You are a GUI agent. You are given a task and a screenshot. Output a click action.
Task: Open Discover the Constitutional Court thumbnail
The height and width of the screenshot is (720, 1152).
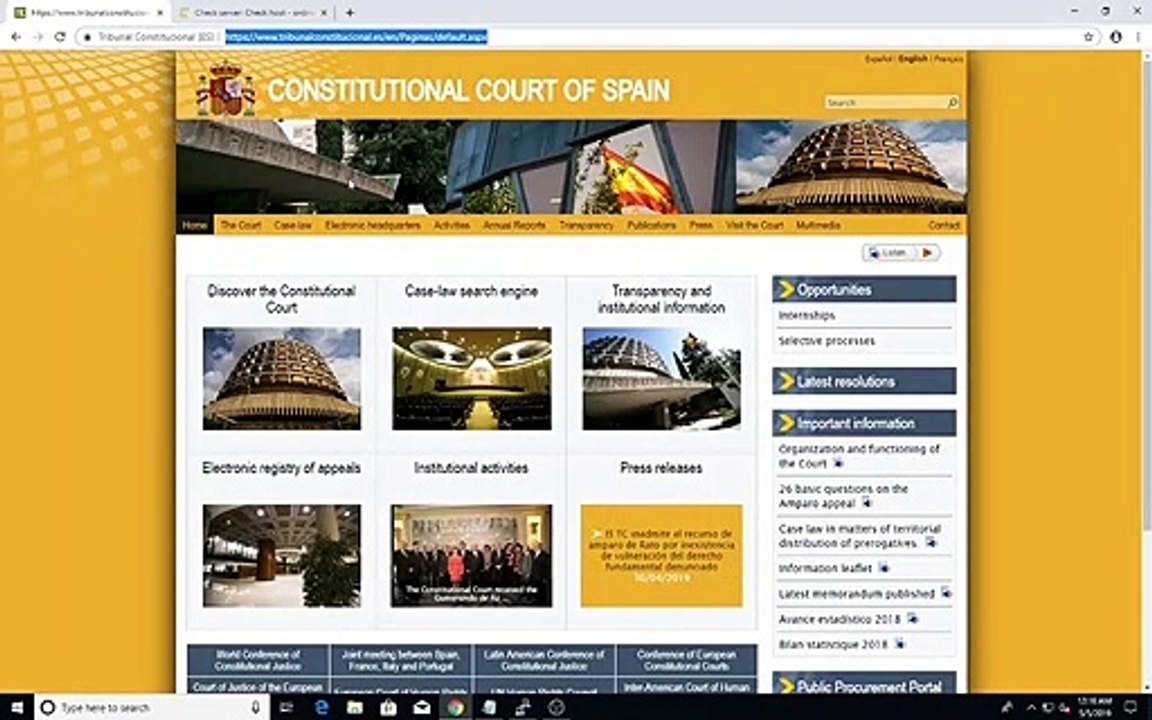281,378
